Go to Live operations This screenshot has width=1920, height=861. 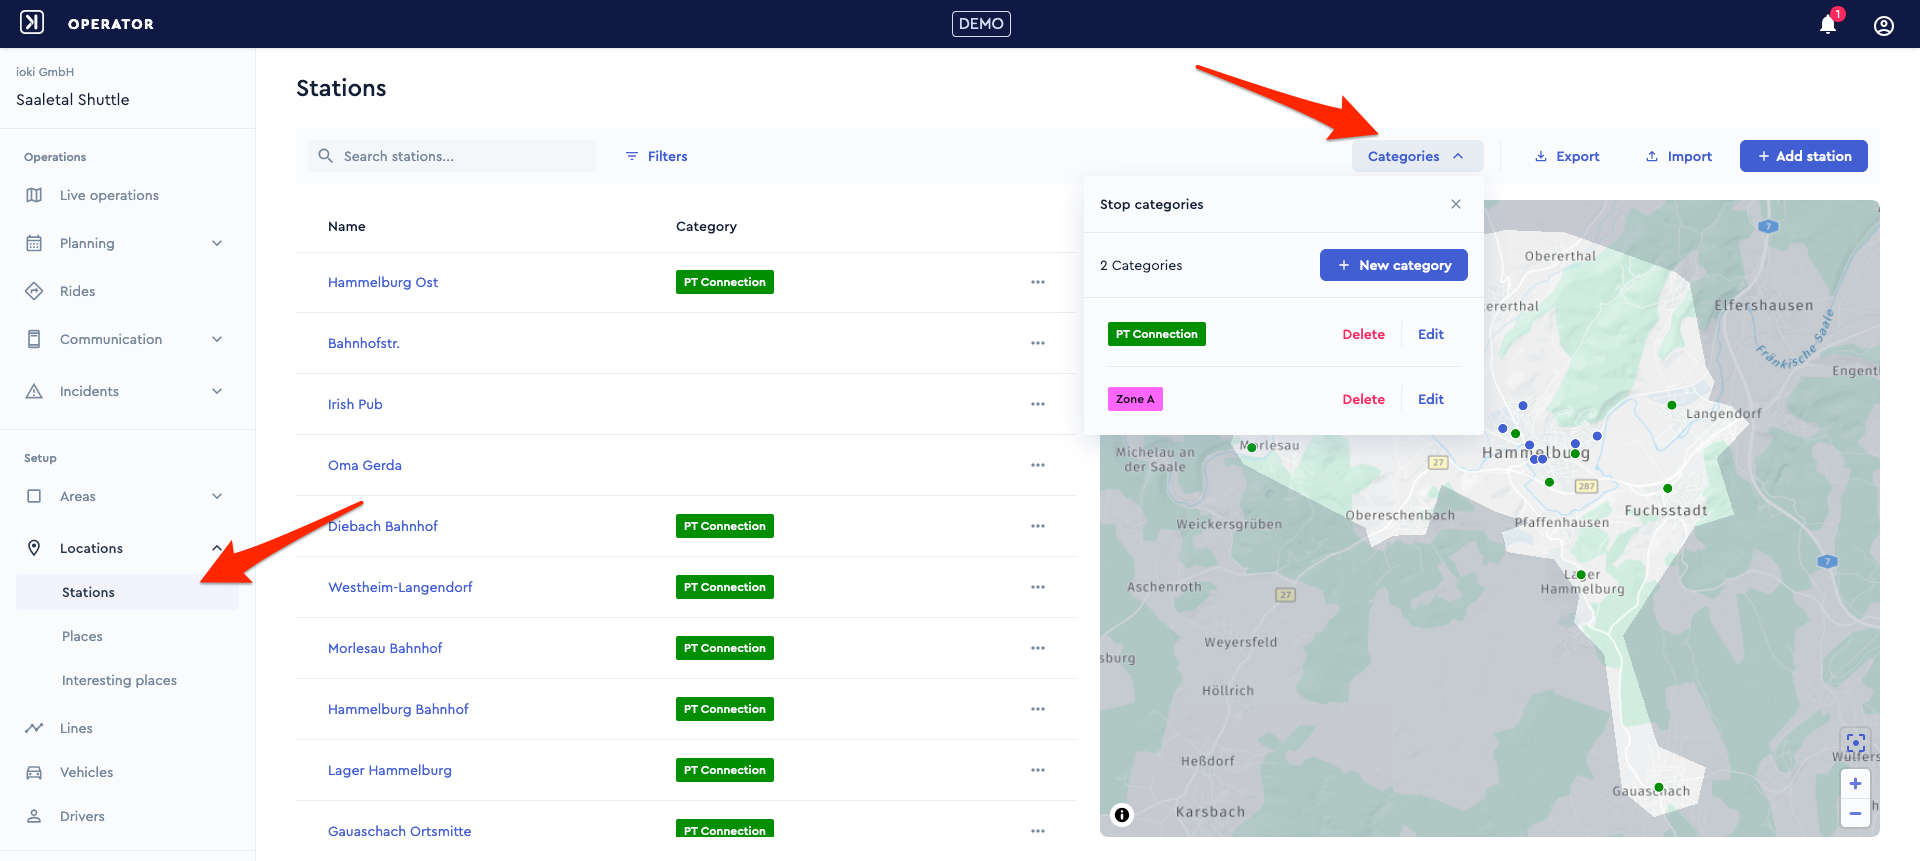tap(109, 195)
